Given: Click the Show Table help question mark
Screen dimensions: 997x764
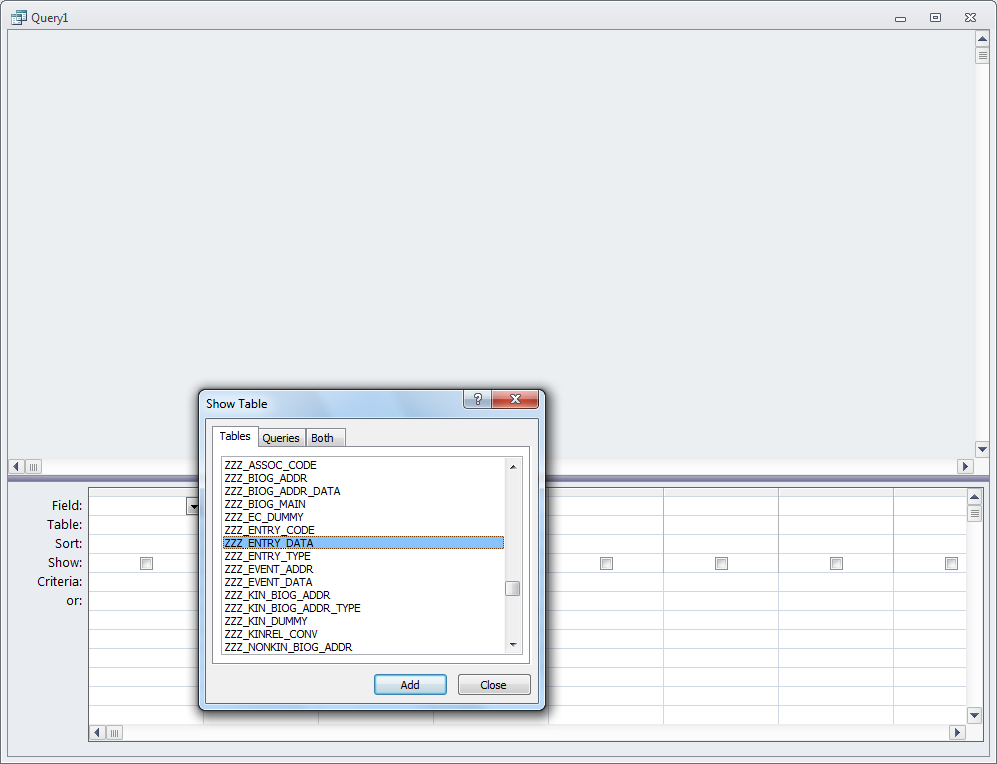Looking at the screenshot, I should tap(477, 399).
